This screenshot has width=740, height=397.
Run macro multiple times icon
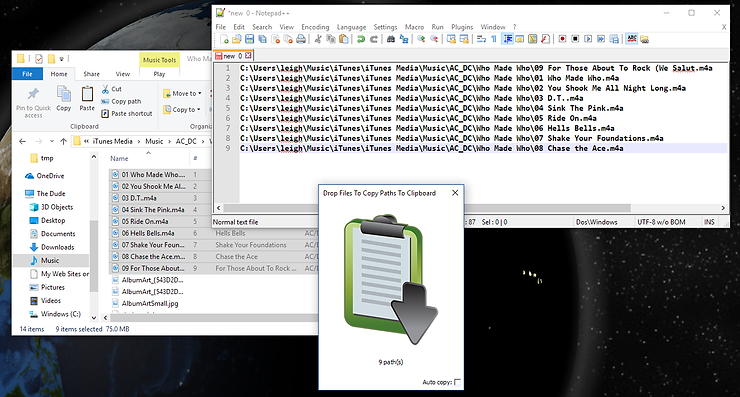[601, 39]
